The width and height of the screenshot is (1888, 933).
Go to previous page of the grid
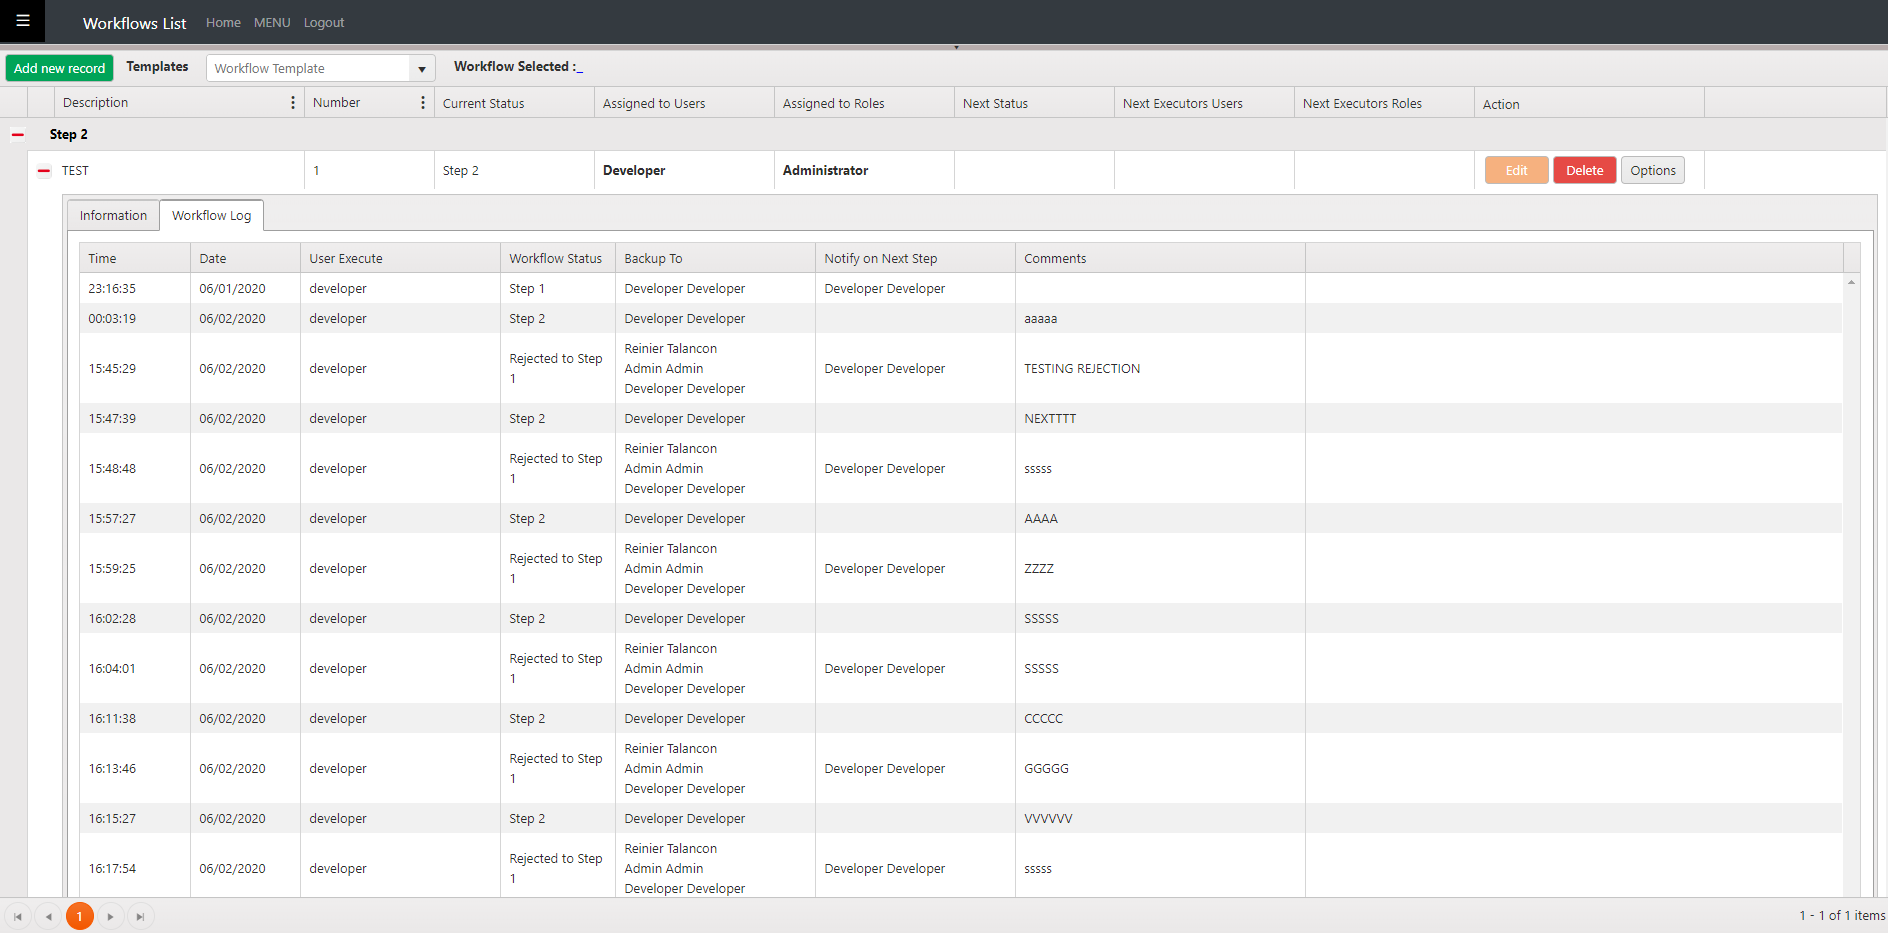tap(48, 916)
